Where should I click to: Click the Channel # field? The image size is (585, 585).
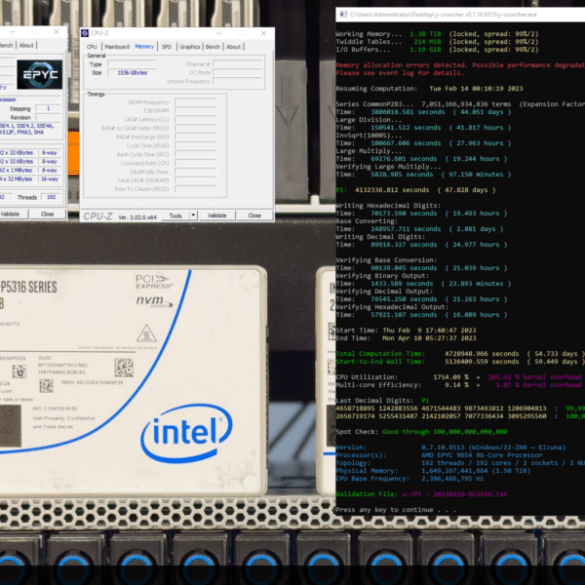238,64
